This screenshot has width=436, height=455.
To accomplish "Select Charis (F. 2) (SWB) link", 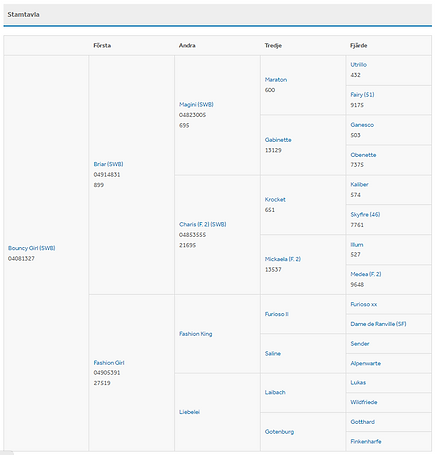I will [x=203, y=224].
